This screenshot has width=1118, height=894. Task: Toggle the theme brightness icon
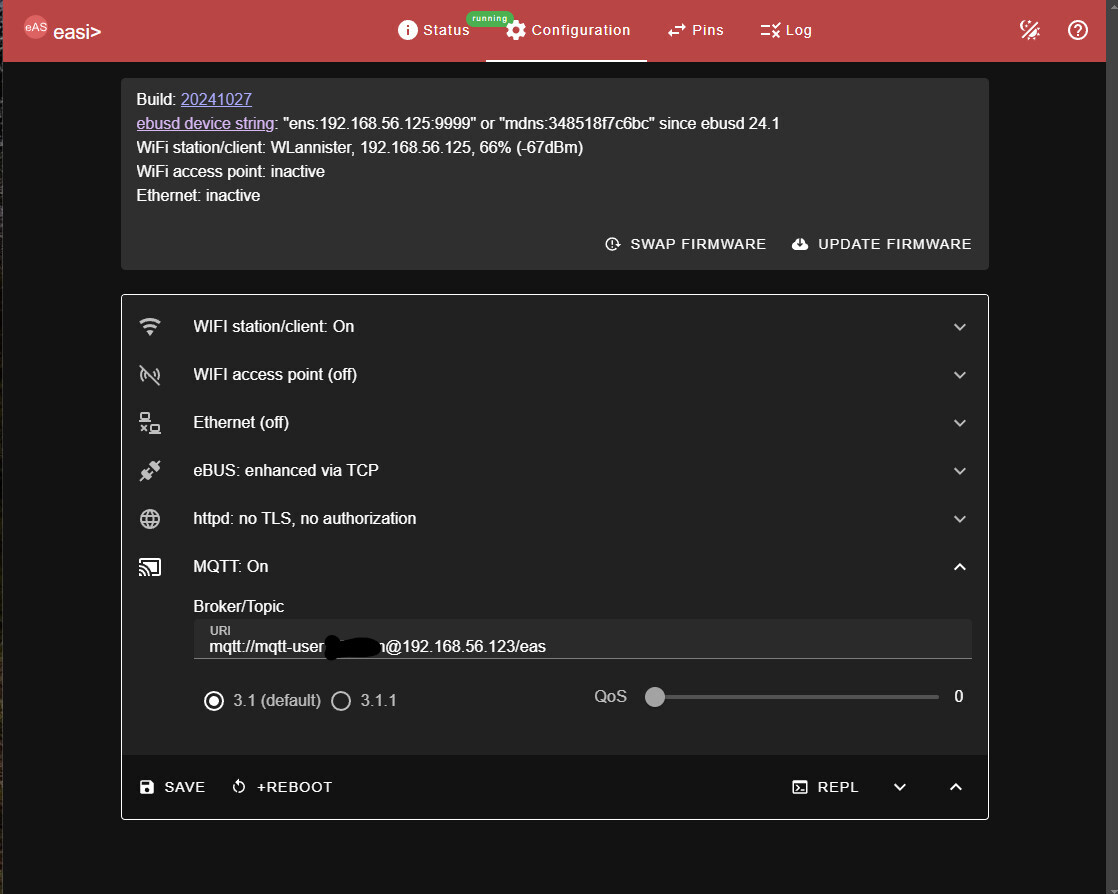(1029, 30)
